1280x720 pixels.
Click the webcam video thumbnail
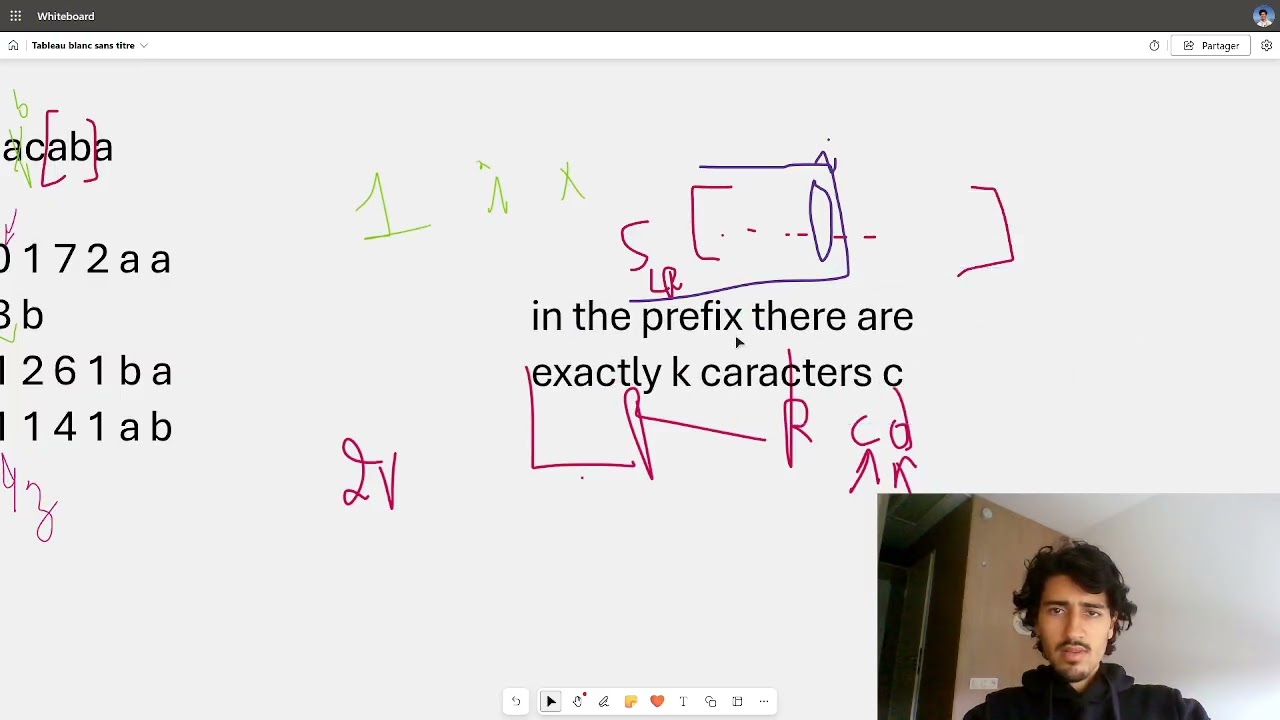(1078, 606)
